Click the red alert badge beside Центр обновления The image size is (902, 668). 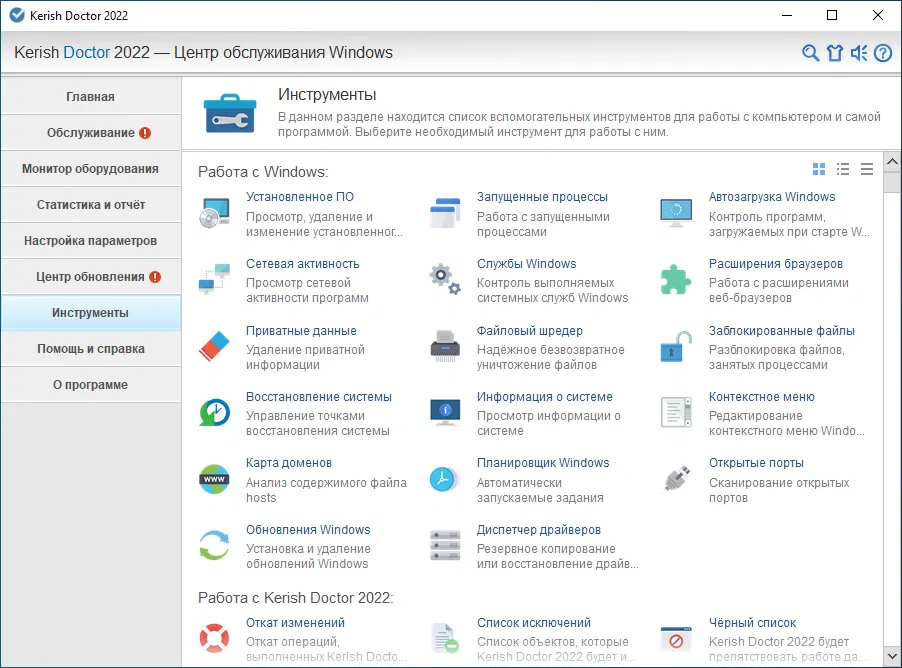[x=155, y=277]
